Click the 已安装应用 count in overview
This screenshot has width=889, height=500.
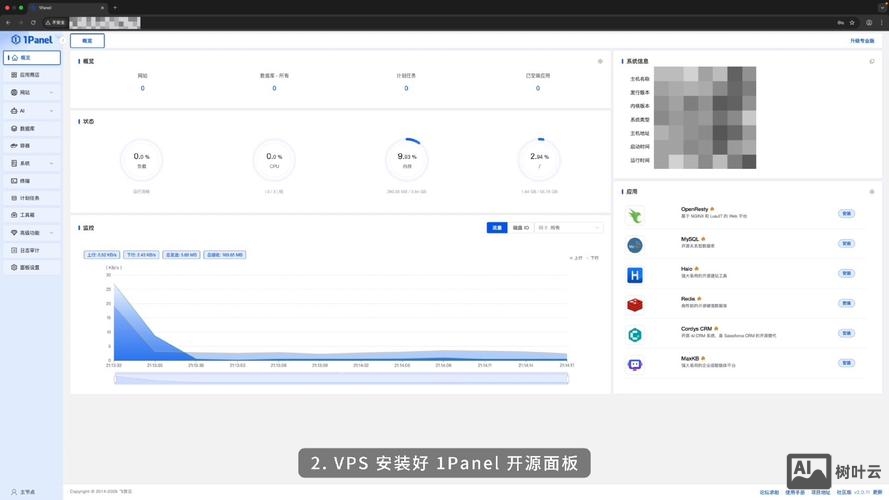(x=537, y=88)
